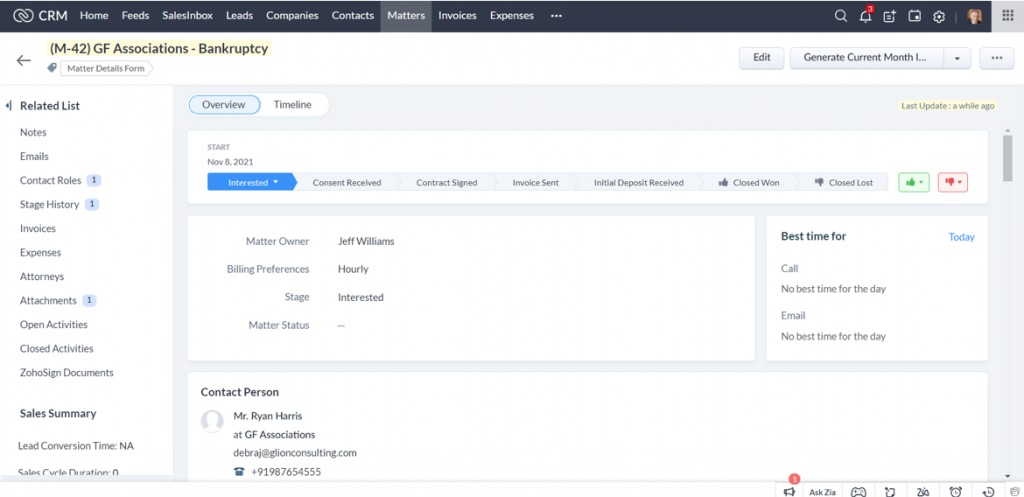This screenshot has height=497, width=1024.
Task: Open the notifications bell icon
Action: [866, 16]
